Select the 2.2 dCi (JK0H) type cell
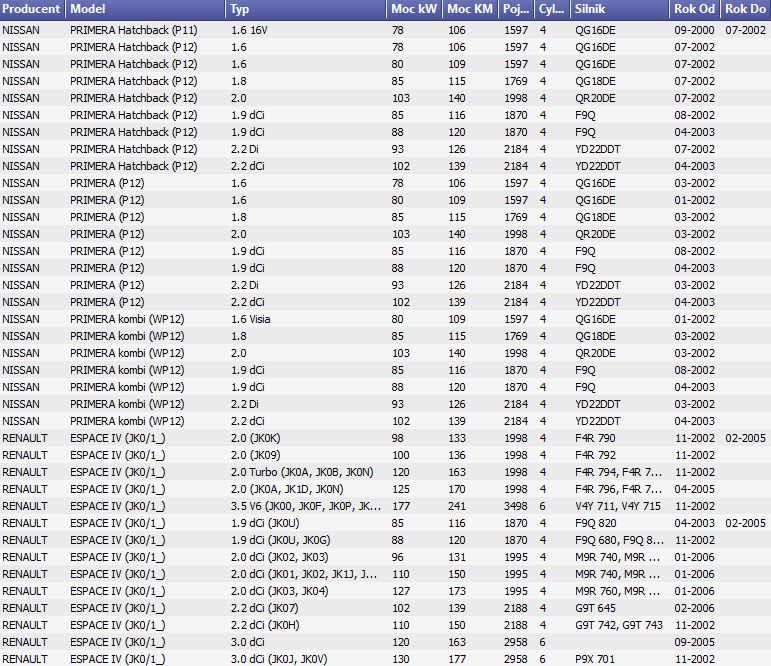The width and height of the screenshot is (771, 666). 265,625
